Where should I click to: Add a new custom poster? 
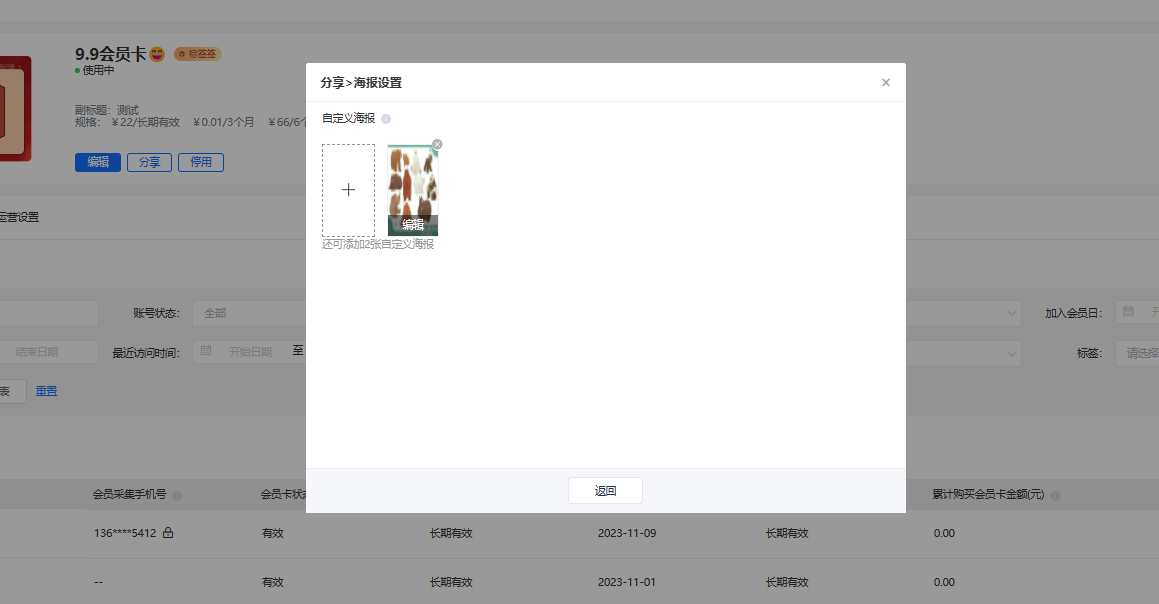click(348, 190)
